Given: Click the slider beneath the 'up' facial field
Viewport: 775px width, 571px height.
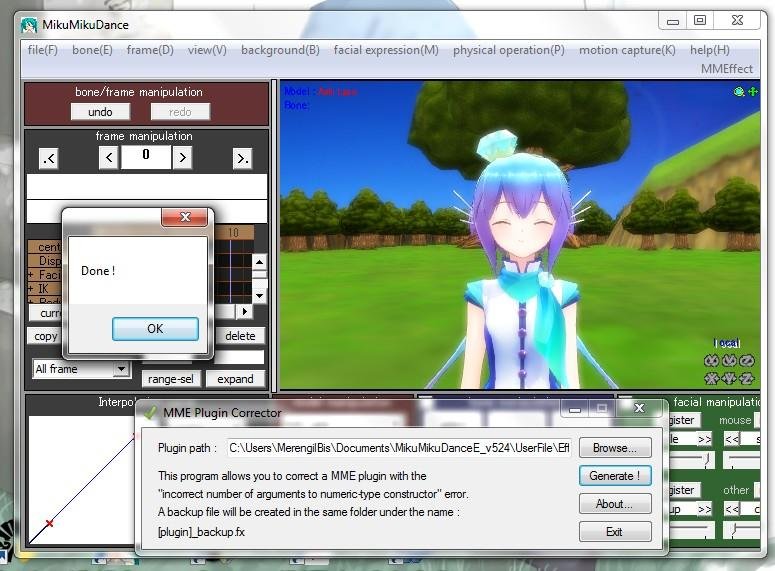Looking at the screenshot, I should coord(692,529).
